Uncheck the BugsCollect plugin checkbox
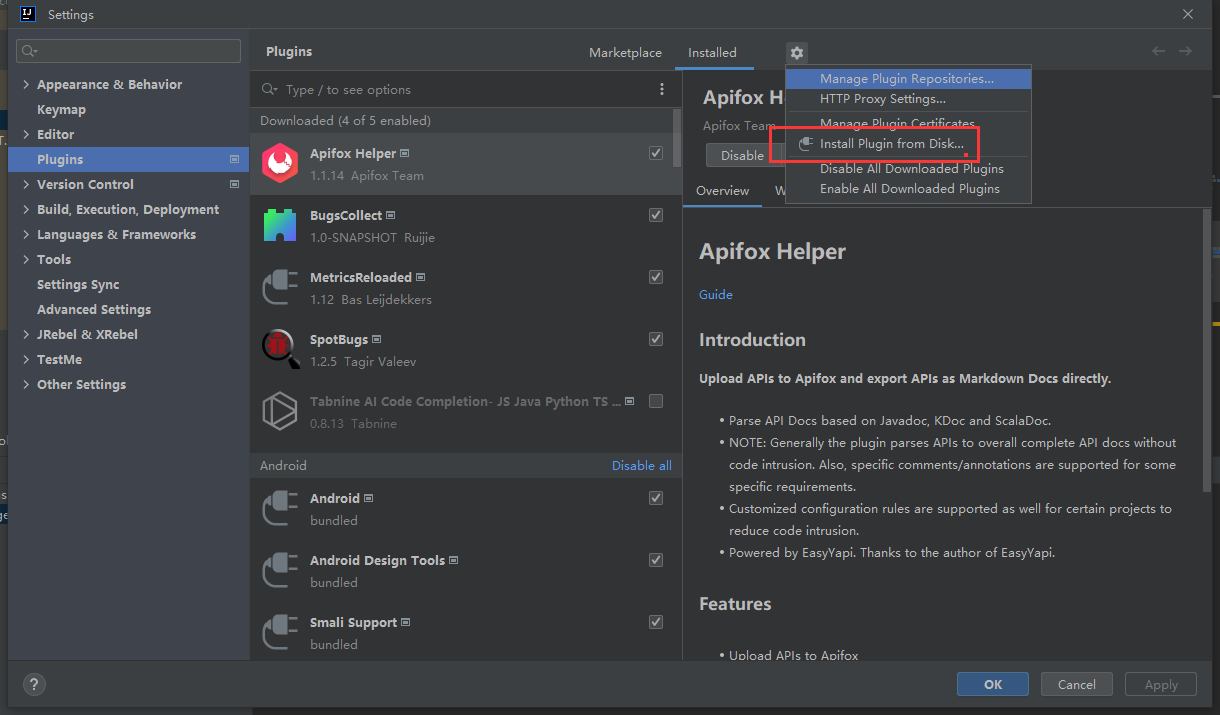 click(x=656, y=215)
